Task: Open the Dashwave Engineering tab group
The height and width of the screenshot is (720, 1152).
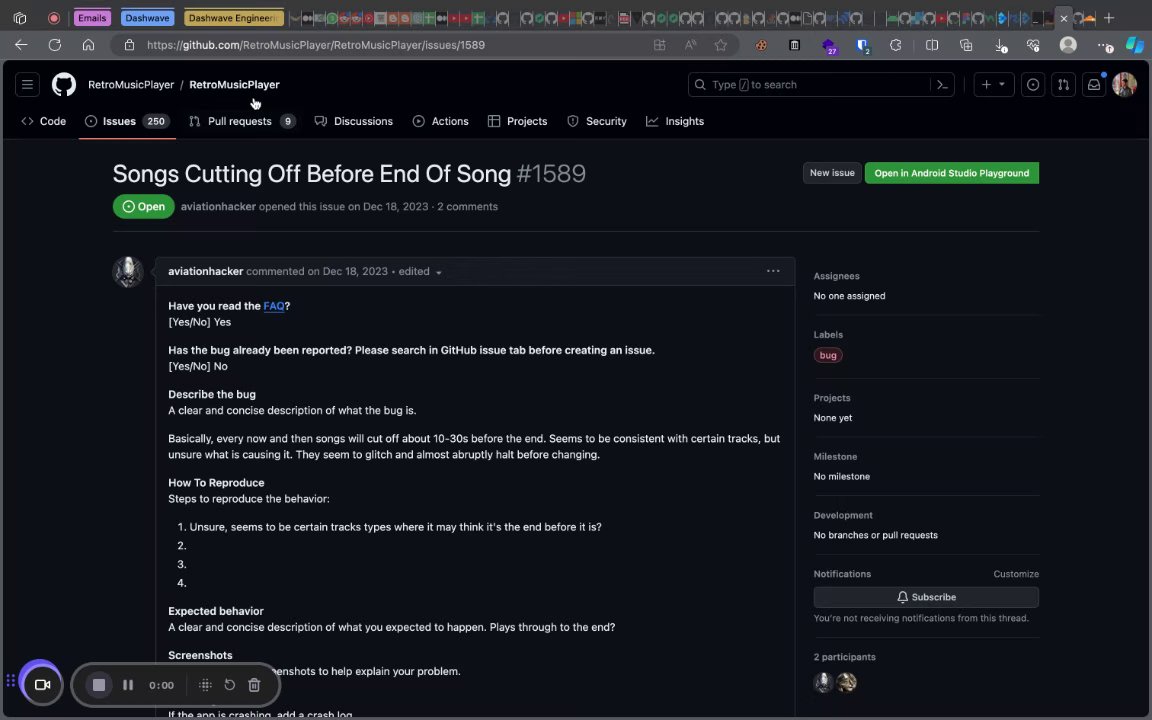Action: (234, 18)
